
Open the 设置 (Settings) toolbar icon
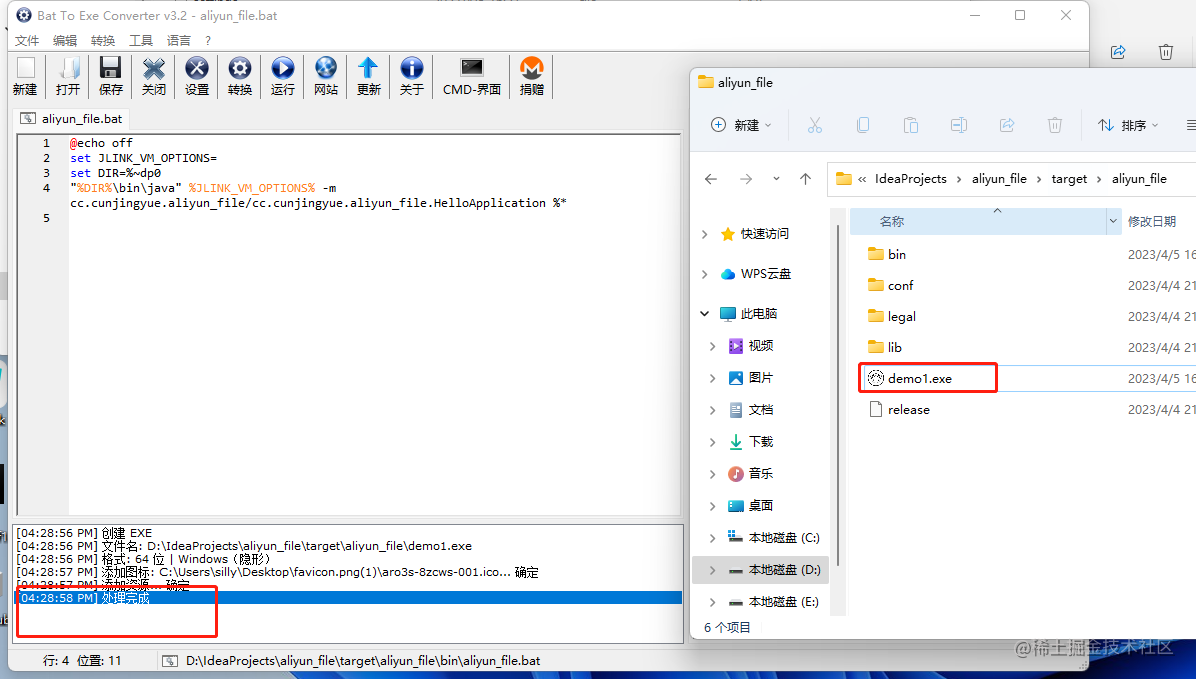point(196,77)
